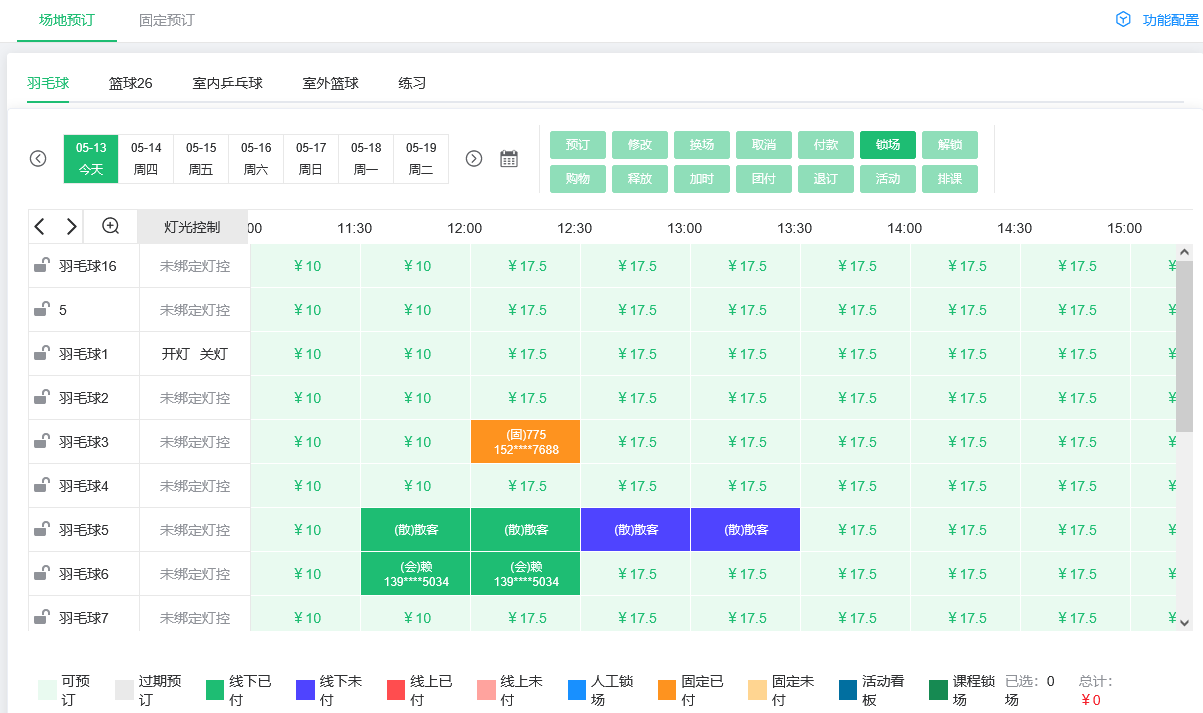Viewport: 1203px width, 713px height.
Task: Select the 羽毛球 sport tab
Action: tap(48, 83)
